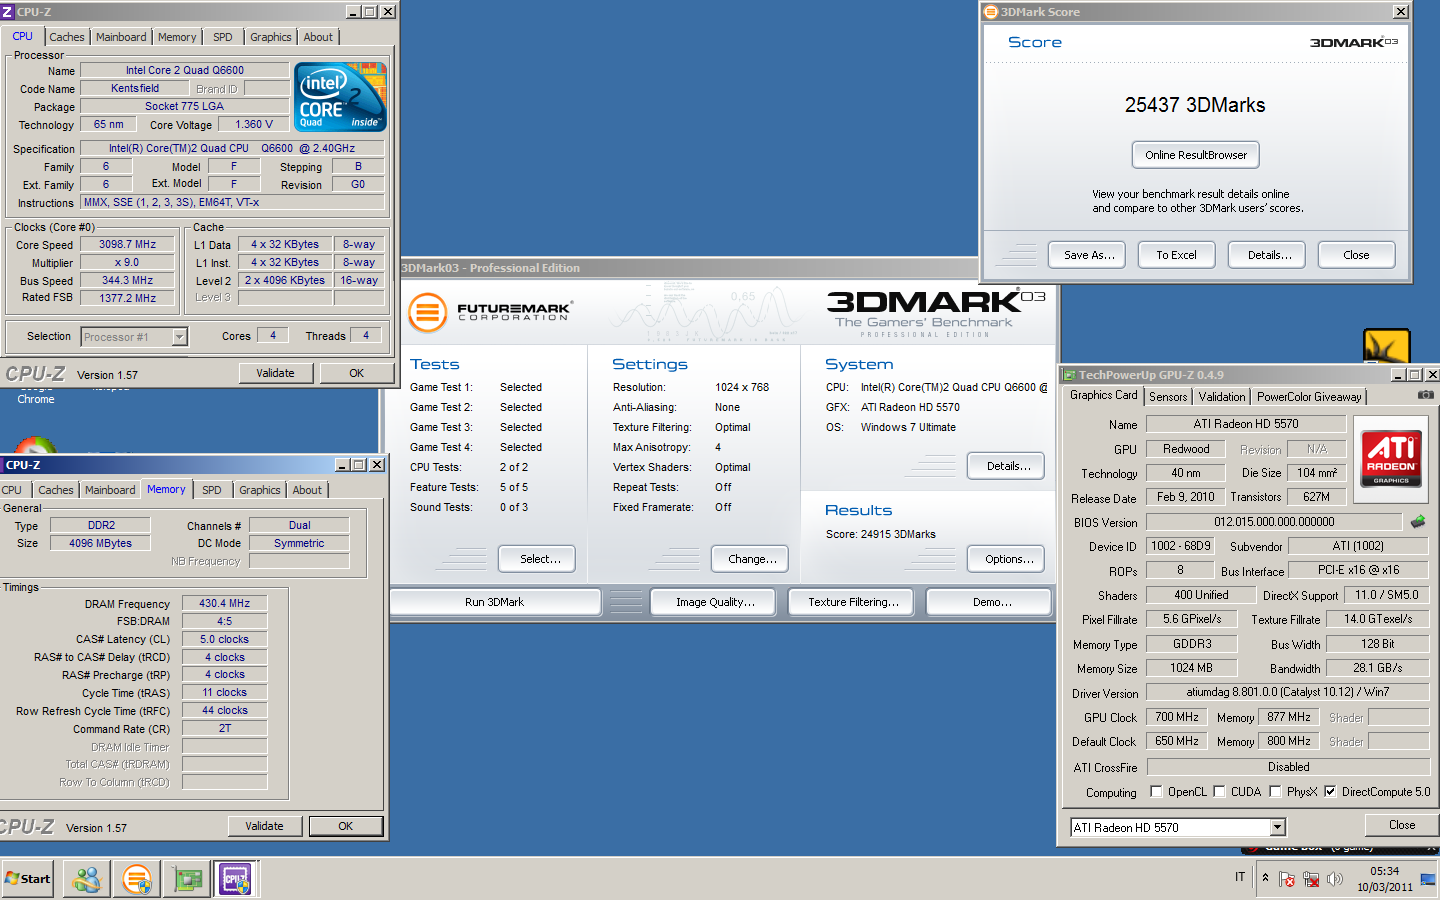Click the IT language indicator
Image resolution: width=1440 pixels, height=900 pixels.
pyautogui.click(x=1240, y=877)
